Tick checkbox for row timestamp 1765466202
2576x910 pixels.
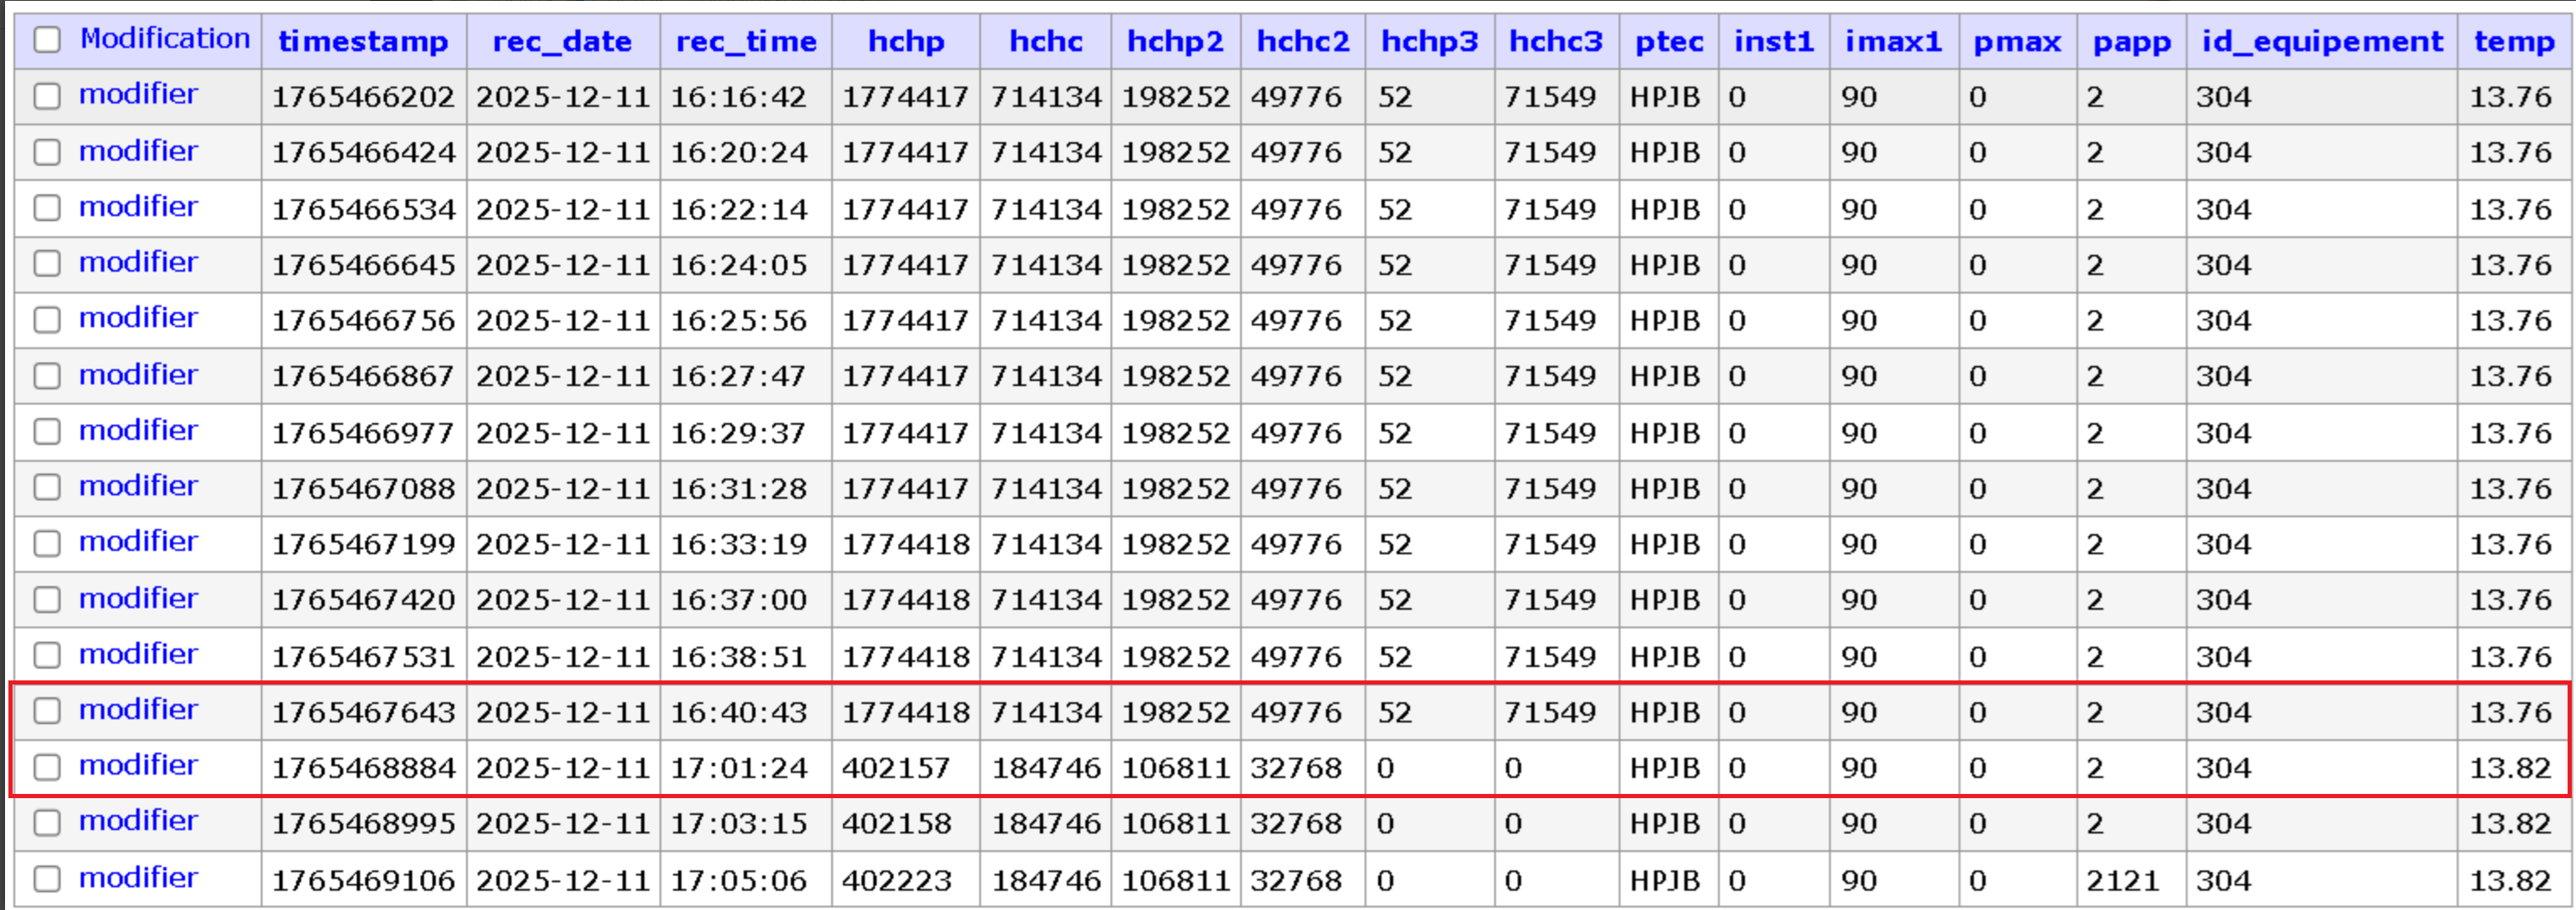click(47, 96)
